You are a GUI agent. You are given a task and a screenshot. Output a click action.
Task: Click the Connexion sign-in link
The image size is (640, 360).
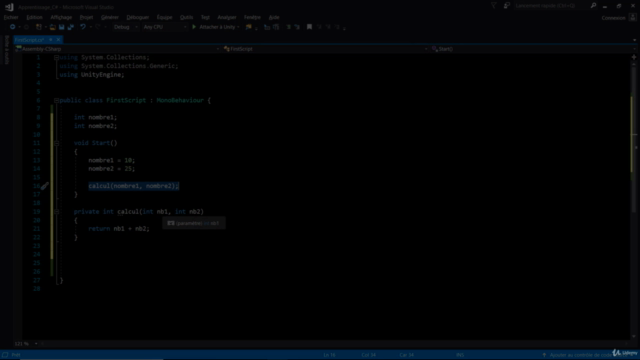pyautogui.click(x=613, y=18)
